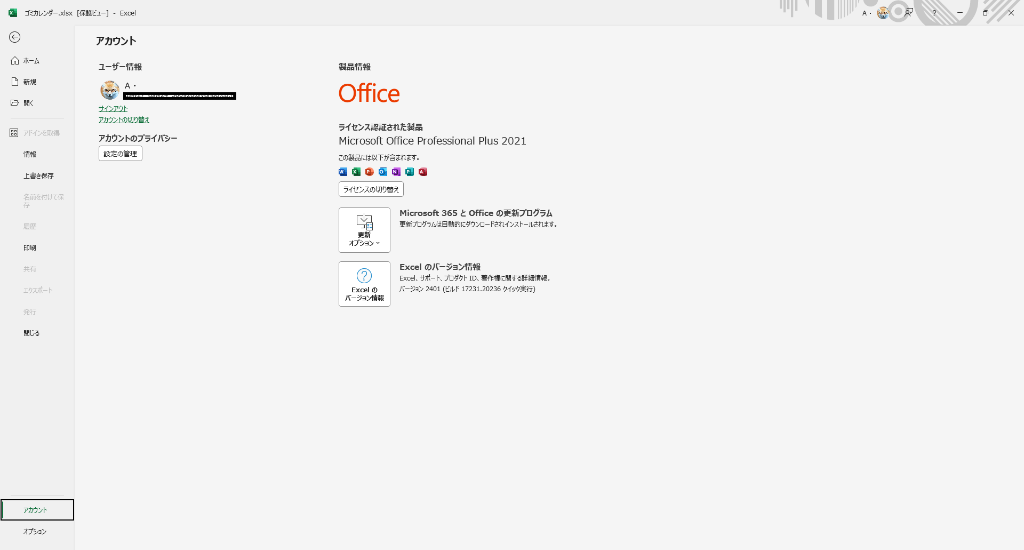Screen dimensions: 1024x550
Task: Open the 新規 (New) page
Action: click(37, 82)
